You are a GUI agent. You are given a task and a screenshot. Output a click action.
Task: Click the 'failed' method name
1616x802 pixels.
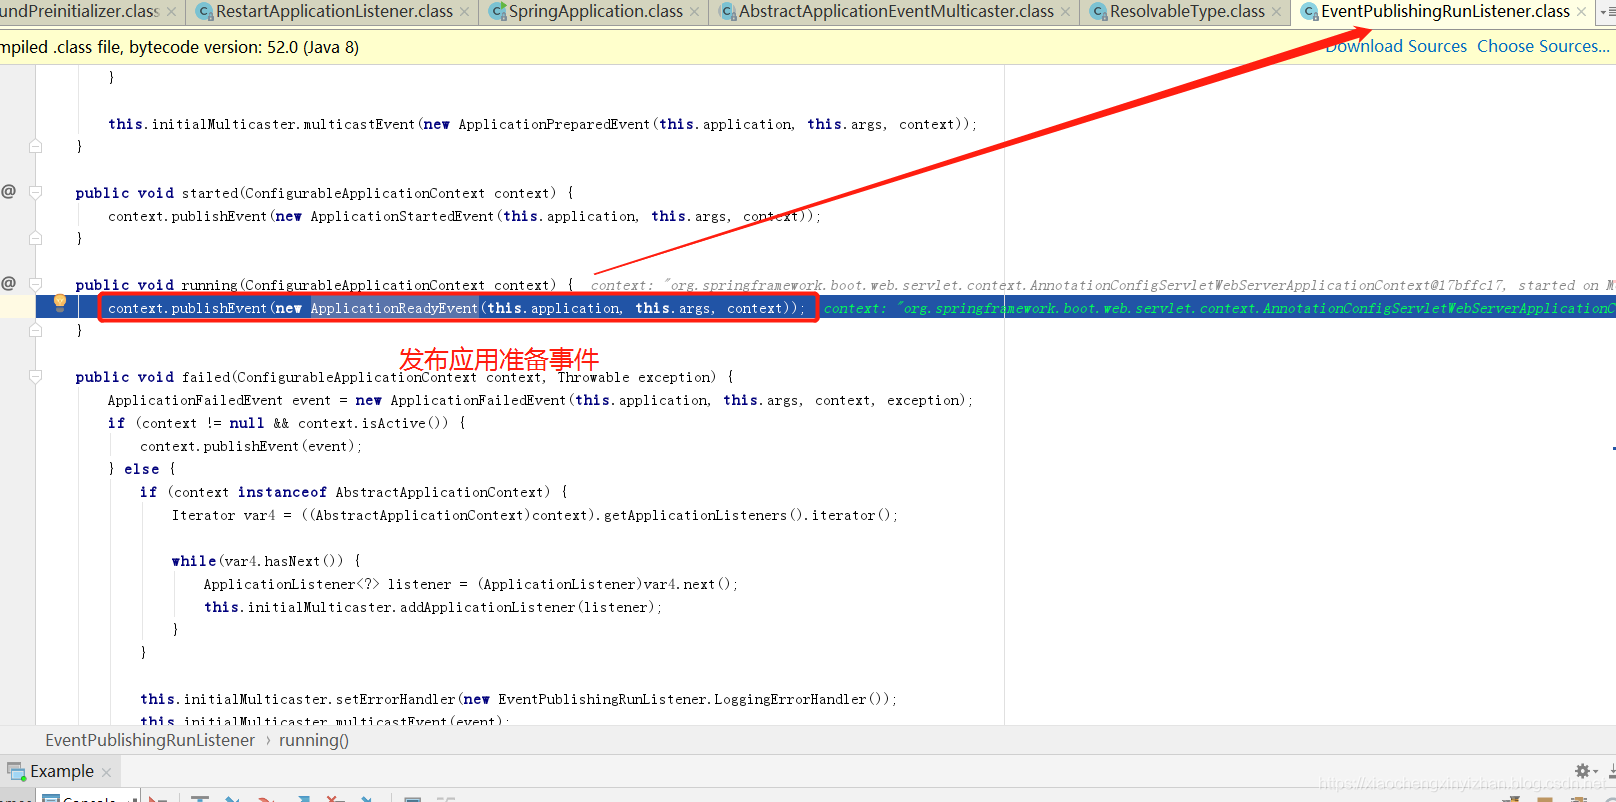(x=206, y=377)
